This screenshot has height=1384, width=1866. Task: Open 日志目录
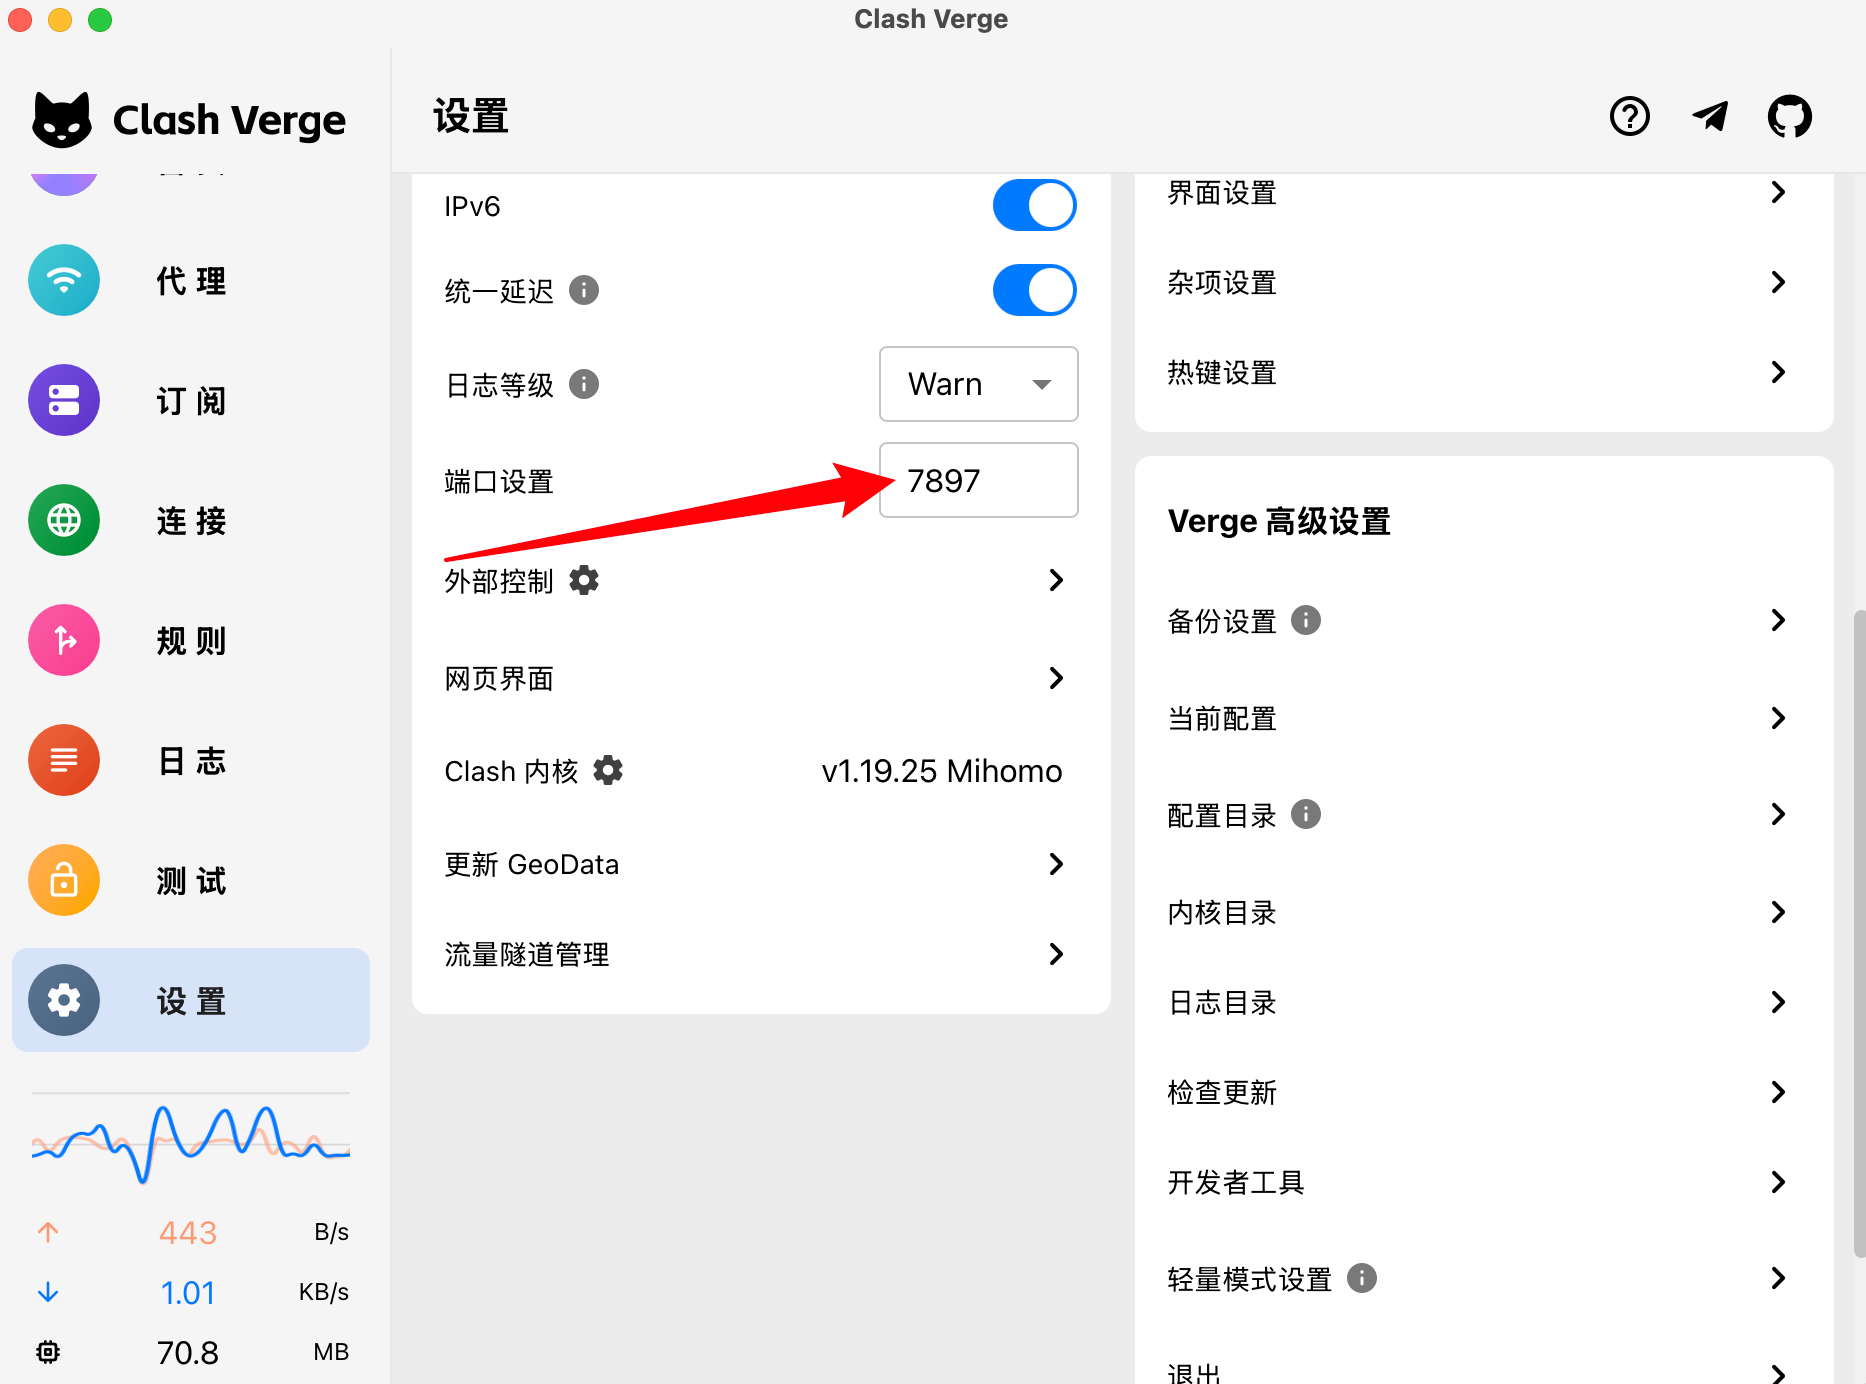pos(1484,1002)
